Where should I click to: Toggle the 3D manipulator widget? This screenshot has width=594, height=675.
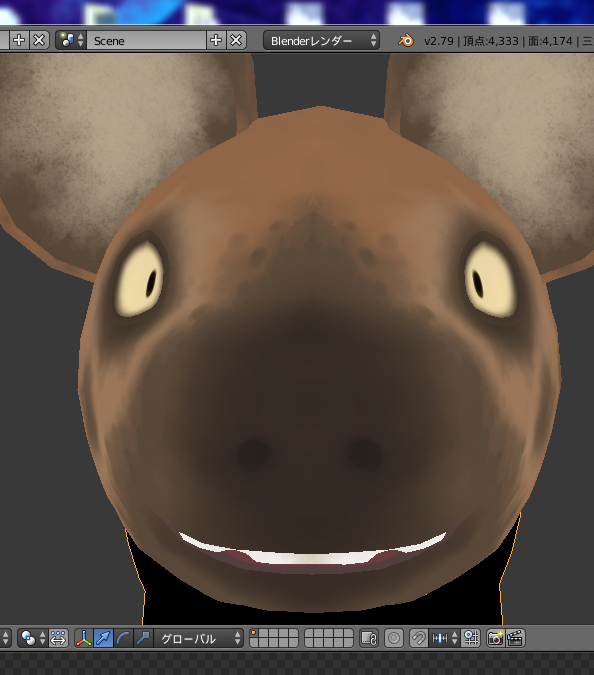(x=84, y=638)
